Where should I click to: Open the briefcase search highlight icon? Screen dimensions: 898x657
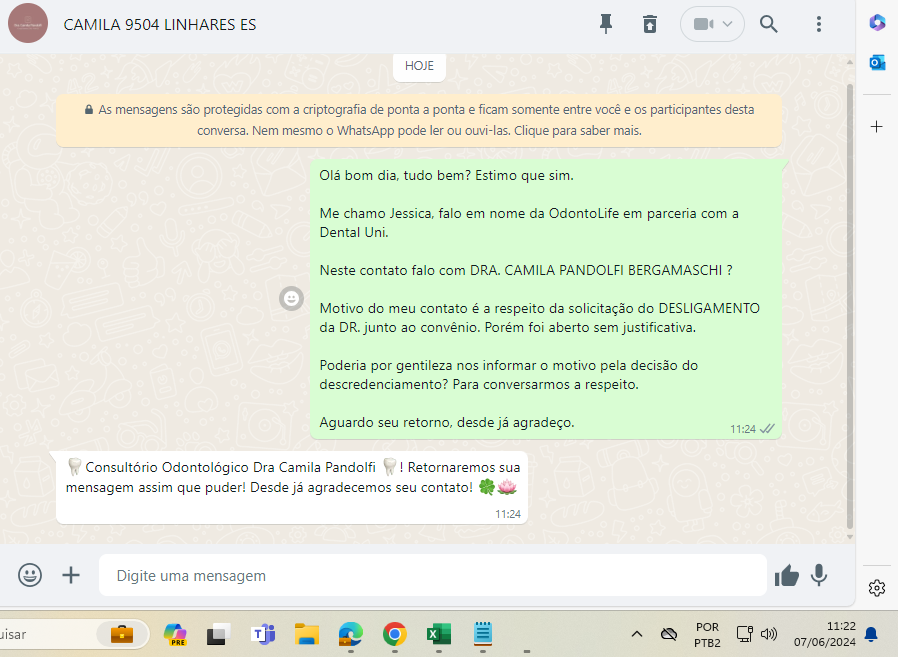122,634
